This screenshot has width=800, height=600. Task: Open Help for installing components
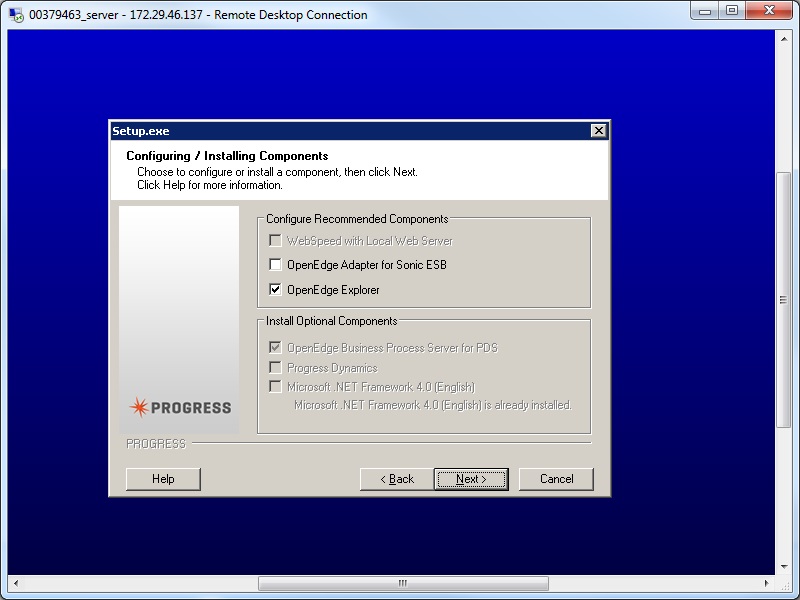[x=163, y=479]
